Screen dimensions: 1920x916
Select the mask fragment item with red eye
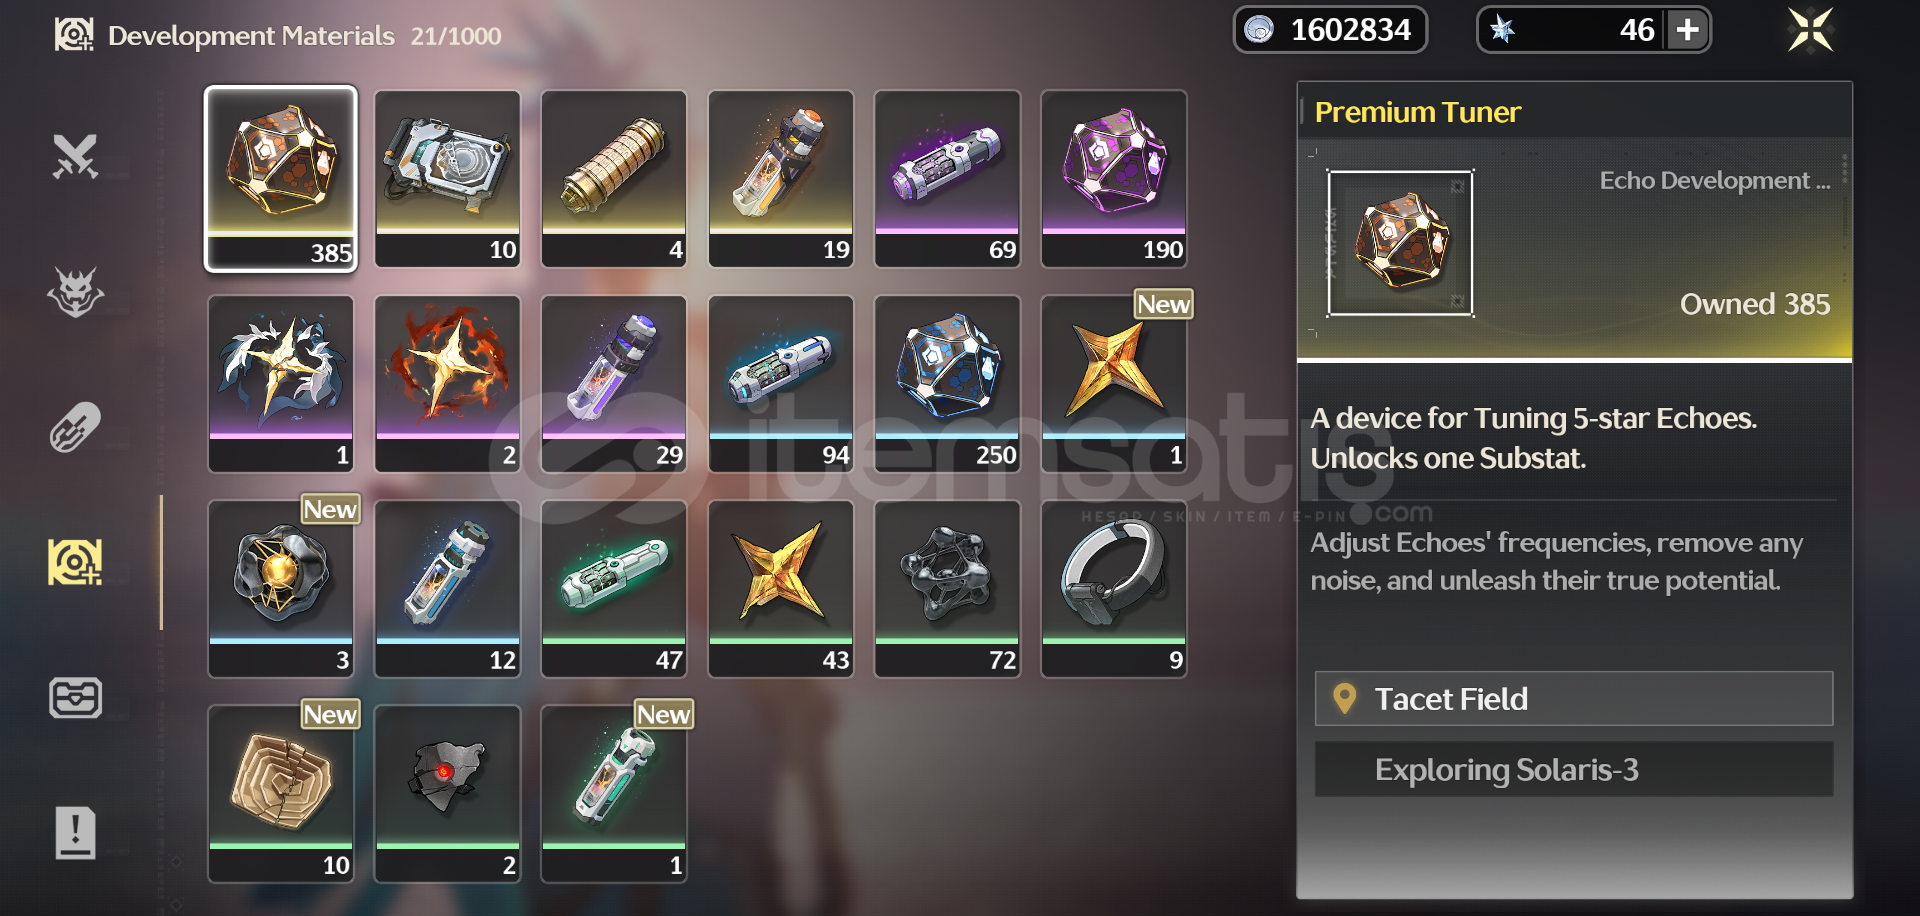click(447, 794)
